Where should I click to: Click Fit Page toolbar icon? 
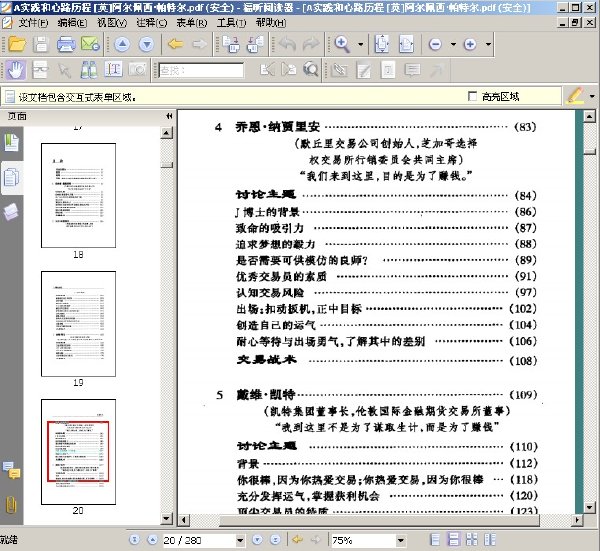pyautogui.click(x=382, y=44)
